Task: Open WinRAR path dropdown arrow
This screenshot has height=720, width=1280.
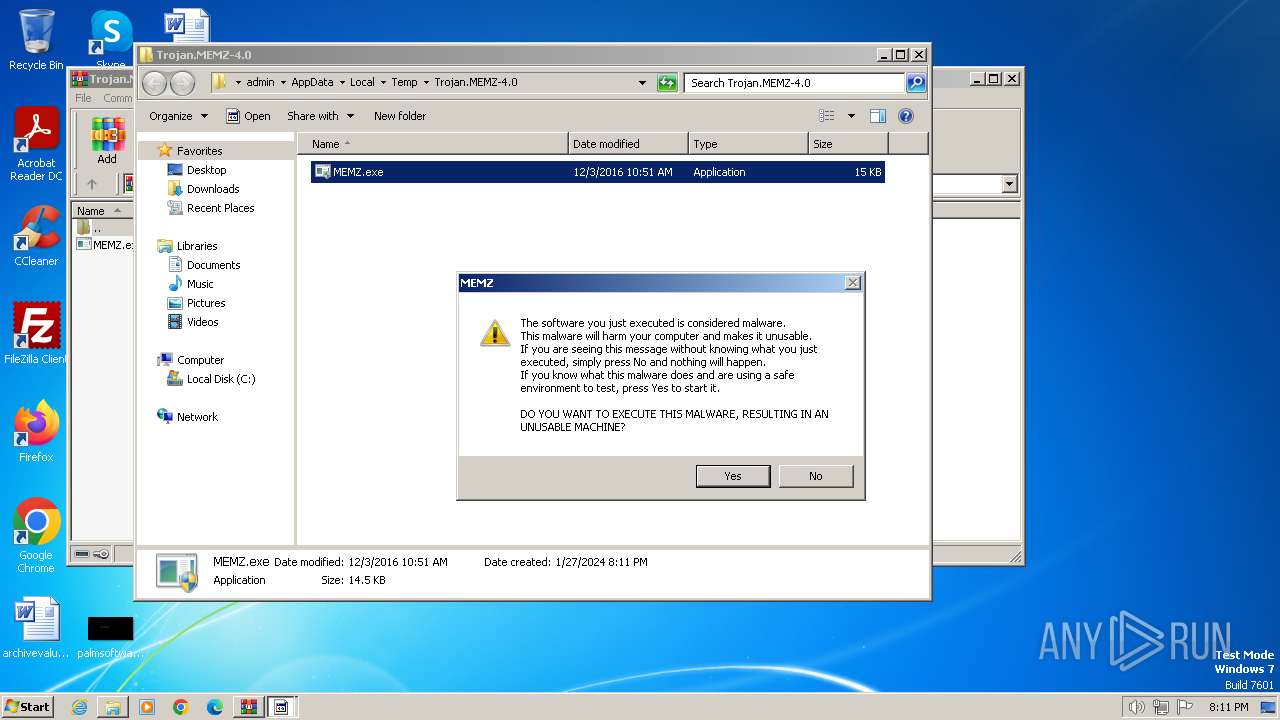Action: (x=1009, y=184)
